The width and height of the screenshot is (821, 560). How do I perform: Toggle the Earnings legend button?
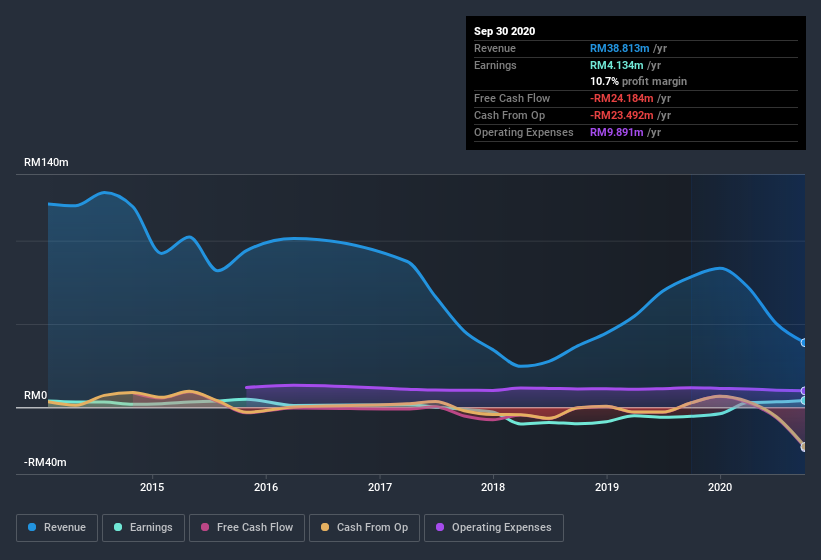(143, 528)
